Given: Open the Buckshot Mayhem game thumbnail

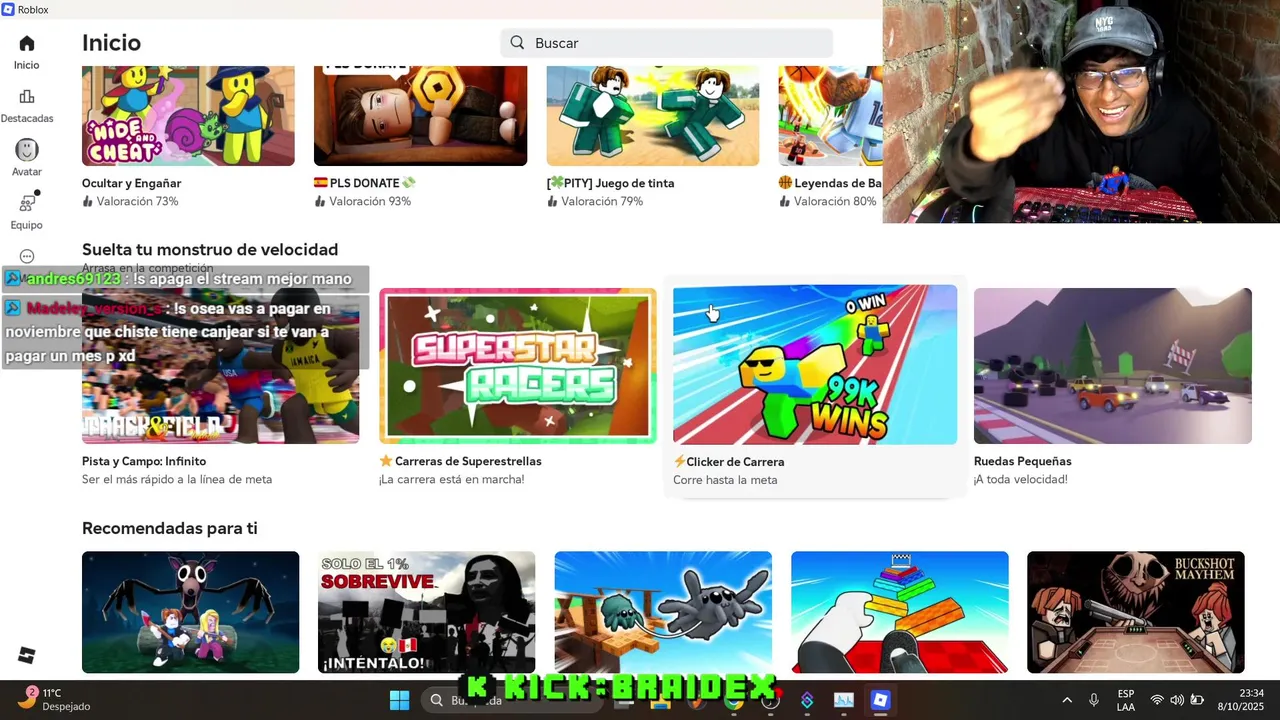Looking at the screenshot, I should click(x=1136, y=612).
